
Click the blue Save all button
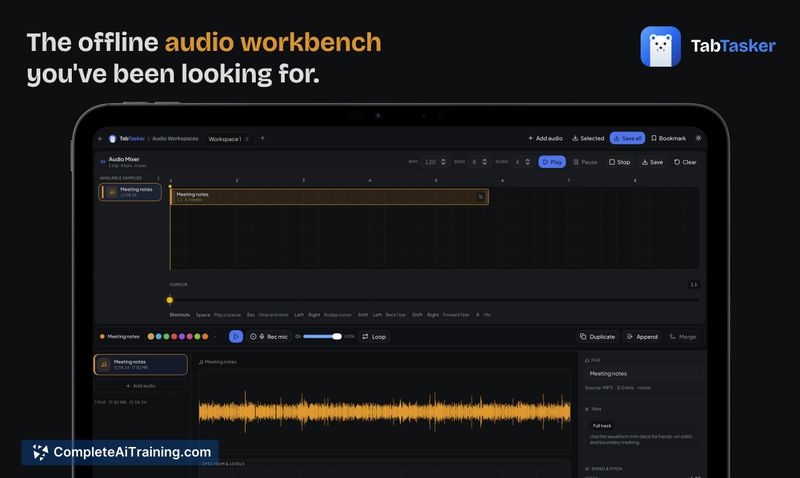627,138
